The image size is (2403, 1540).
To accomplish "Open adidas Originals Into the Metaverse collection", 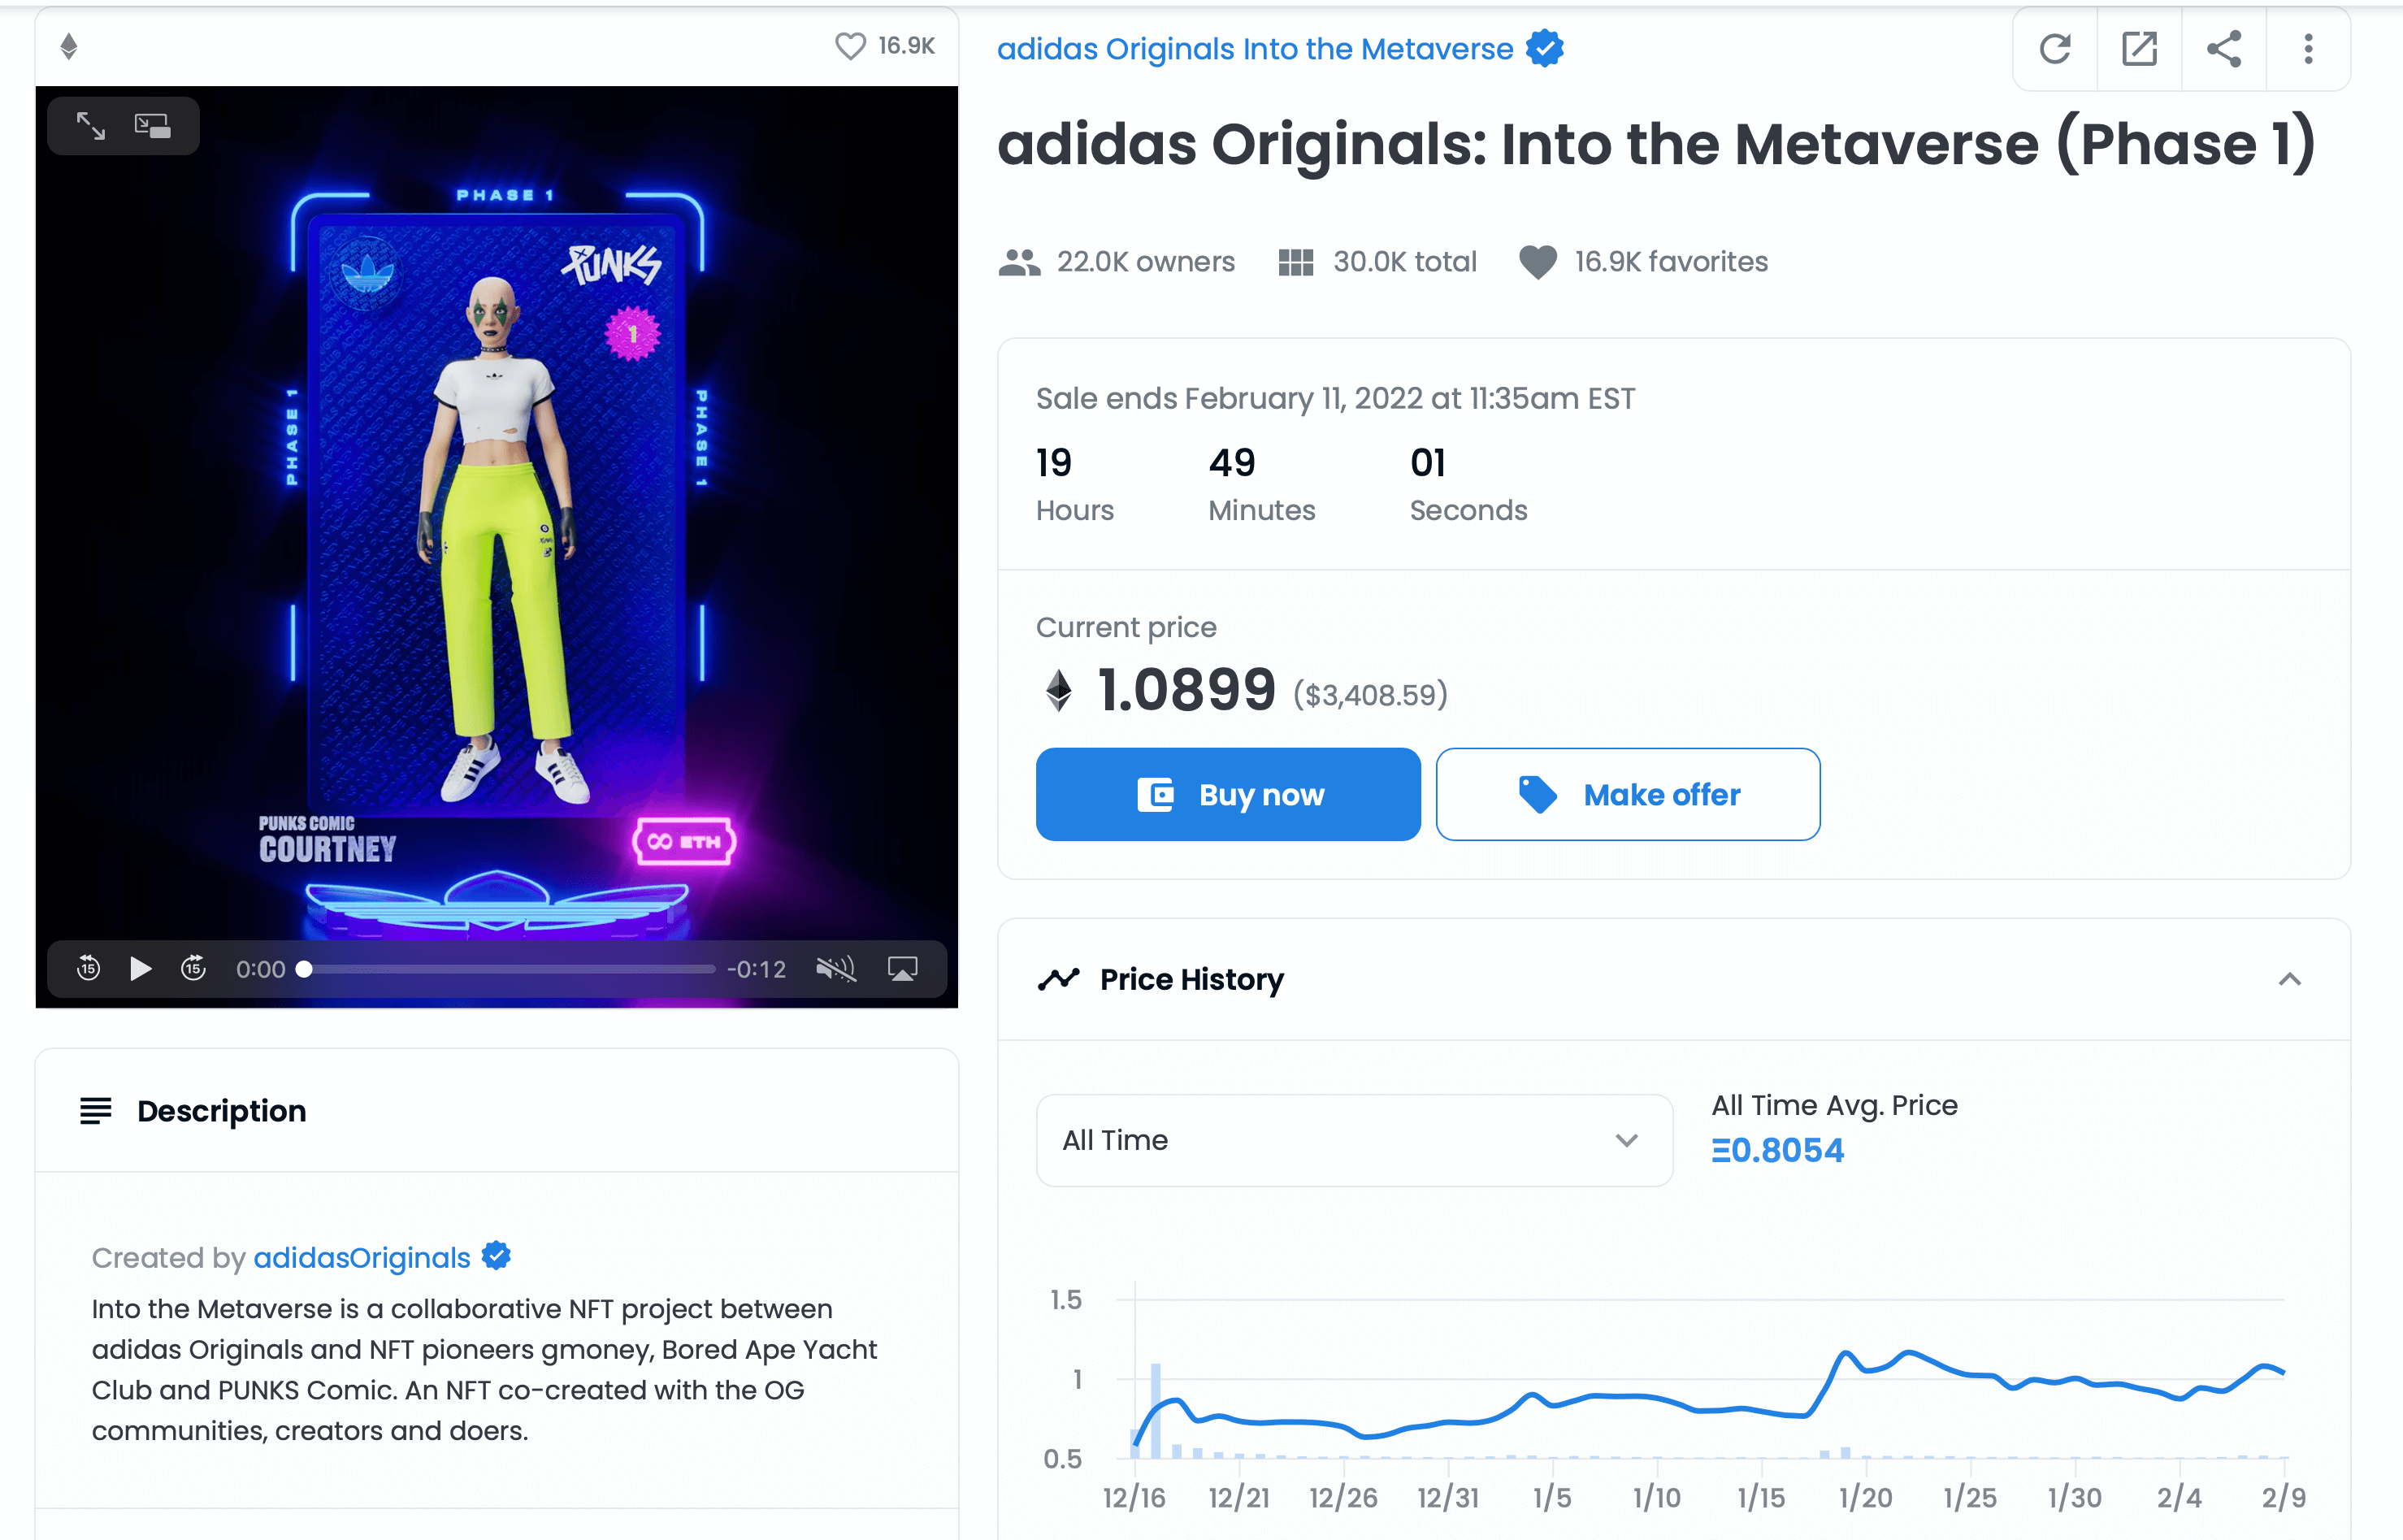I will pos(1255,49).
